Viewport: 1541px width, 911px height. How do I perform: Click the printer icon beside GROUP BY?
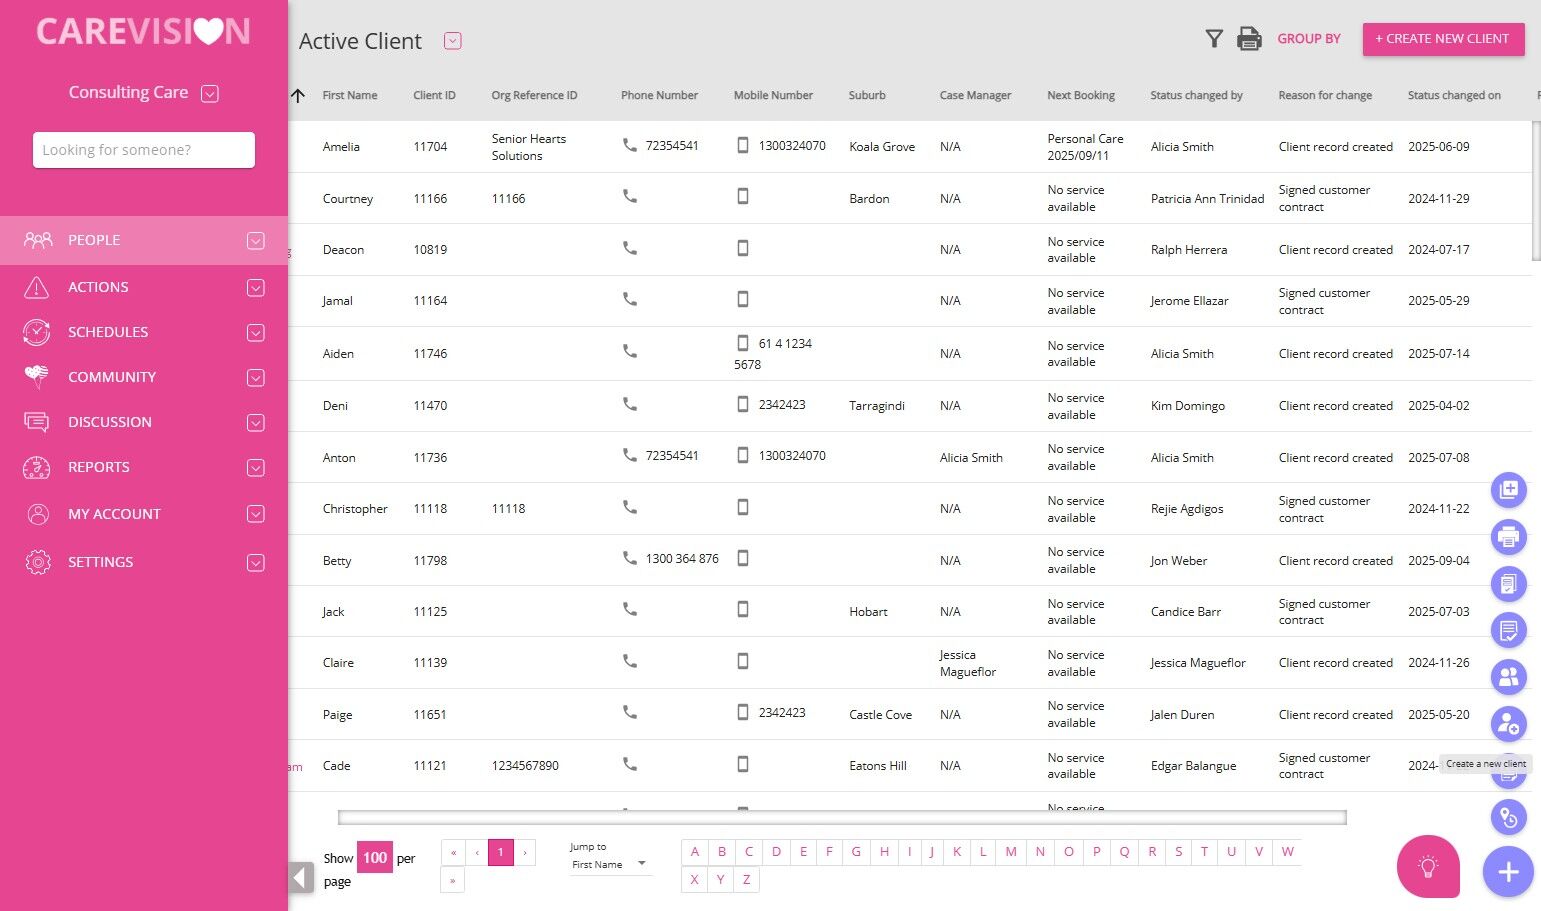click(x=1249, y=39)
